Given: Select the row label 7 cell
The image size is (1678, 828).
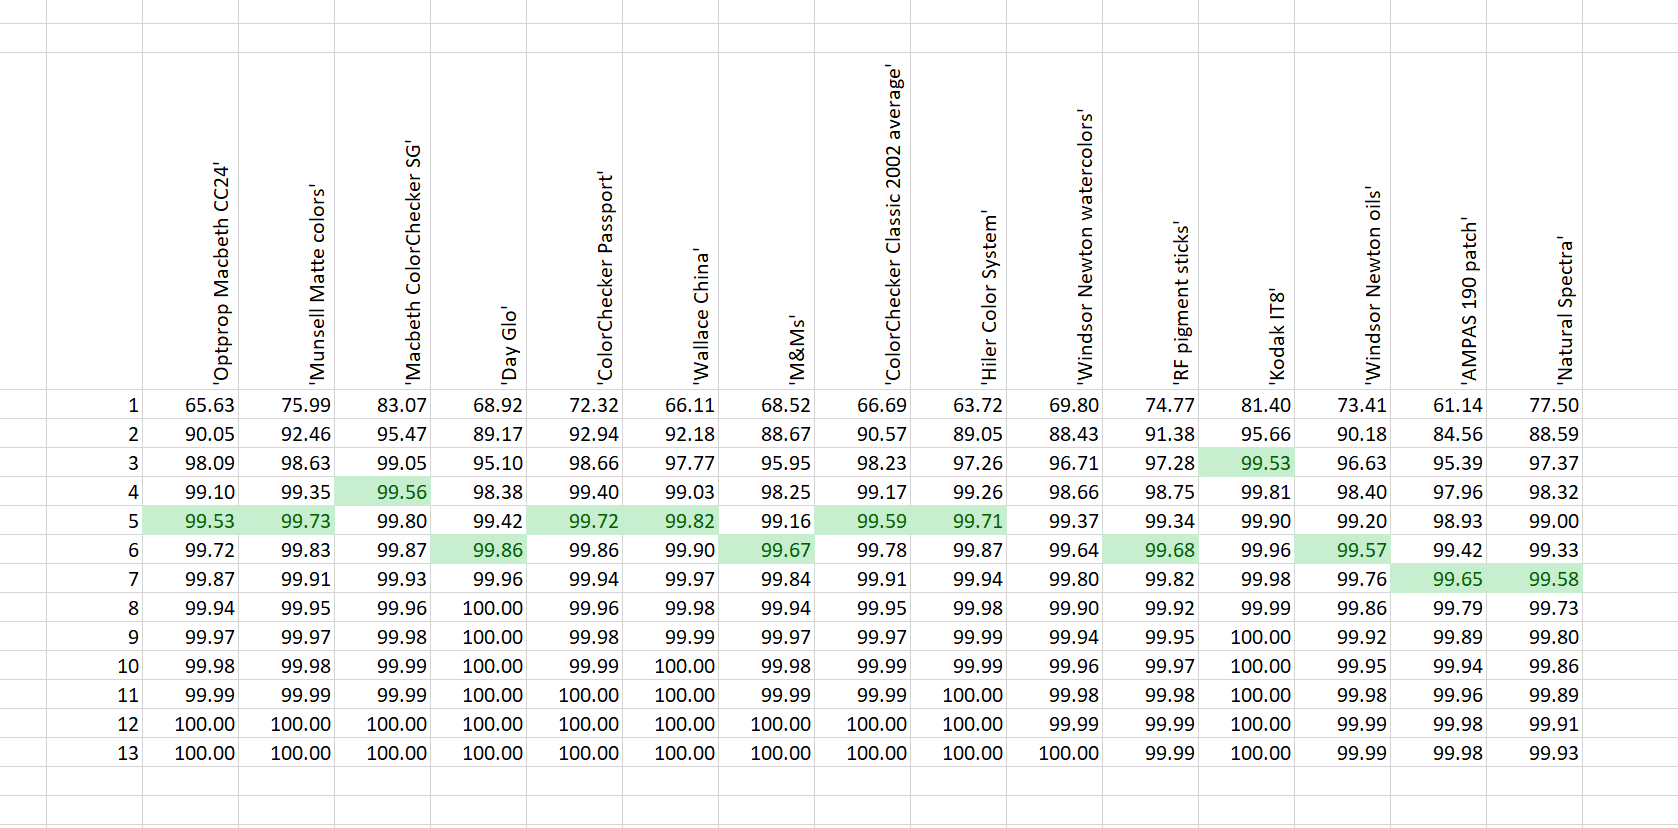Looking at the screenshot, I should click(94, 579).
